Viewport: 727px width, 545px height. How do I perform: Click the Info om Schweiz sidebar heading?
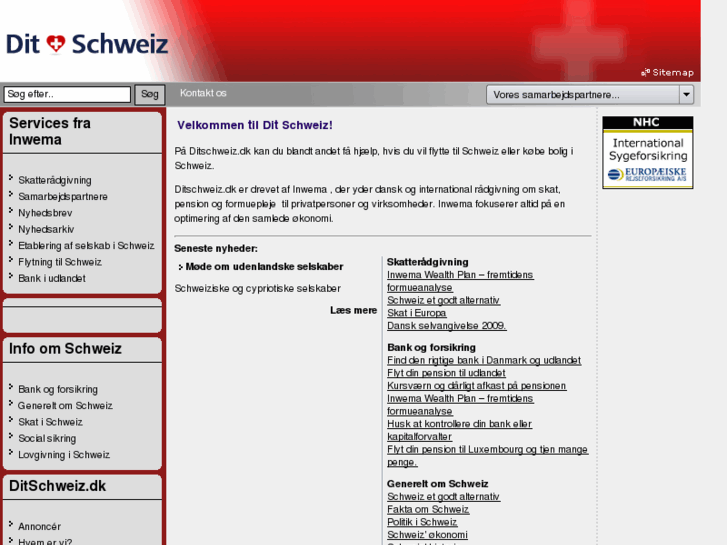(x=65, y=349)
